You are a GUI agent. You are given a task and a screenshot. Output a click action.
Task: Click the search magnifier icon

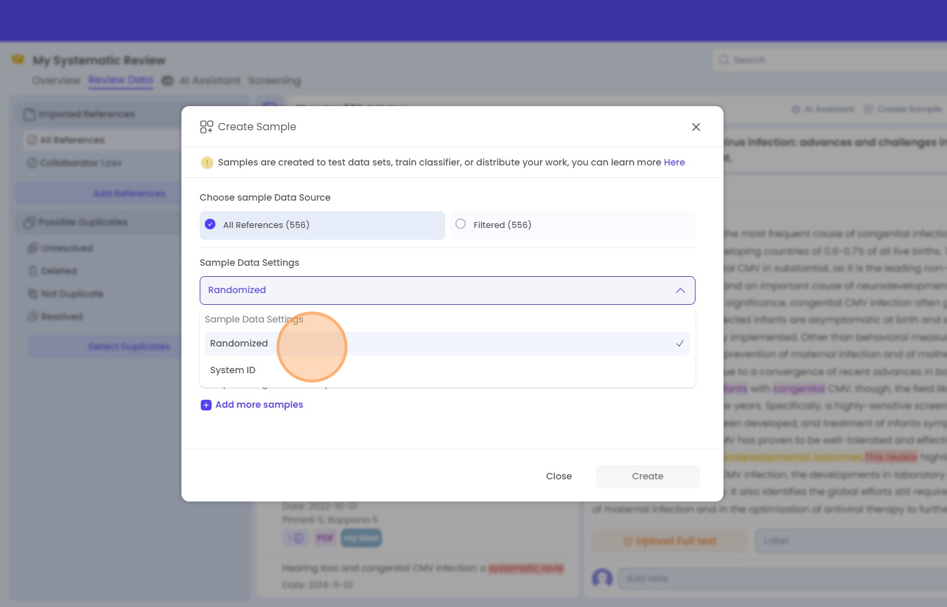coord(723,59)
